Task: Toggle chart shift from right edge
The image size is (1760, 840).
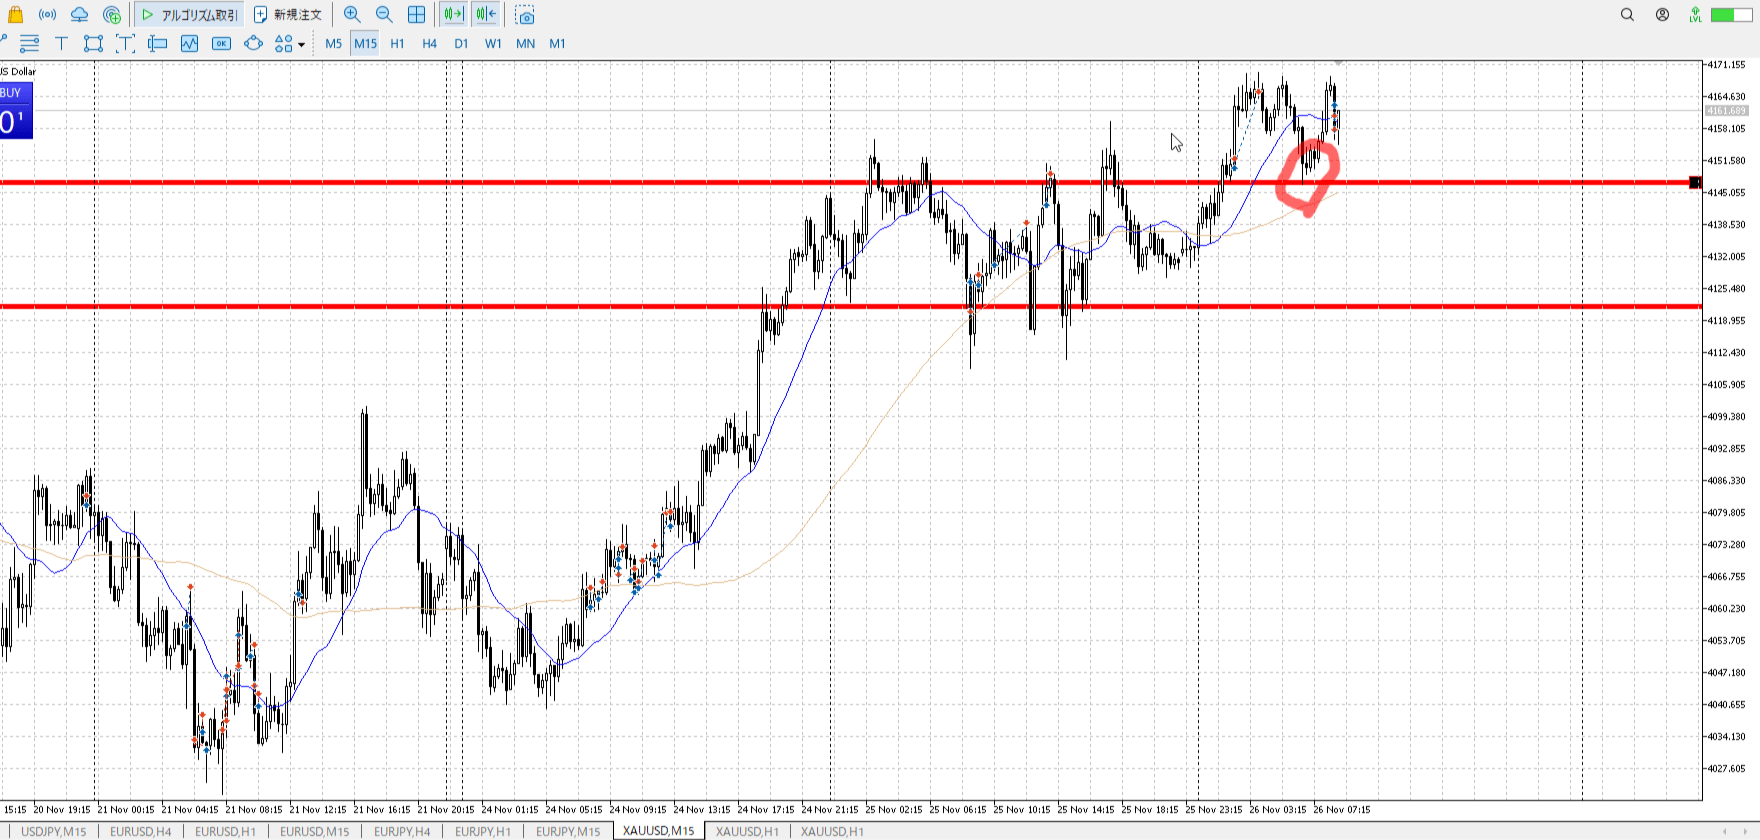Action: (486, 15)
